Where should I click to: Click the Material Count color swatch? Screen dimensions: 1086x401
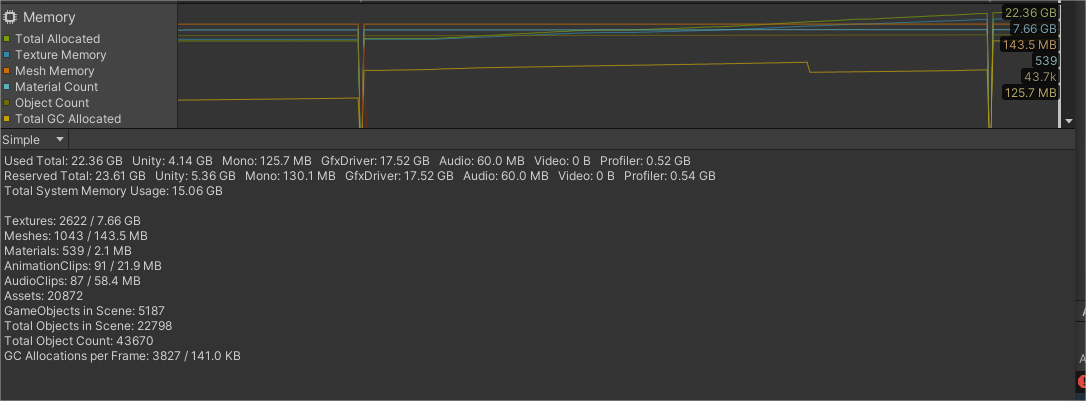coord(8,87)
